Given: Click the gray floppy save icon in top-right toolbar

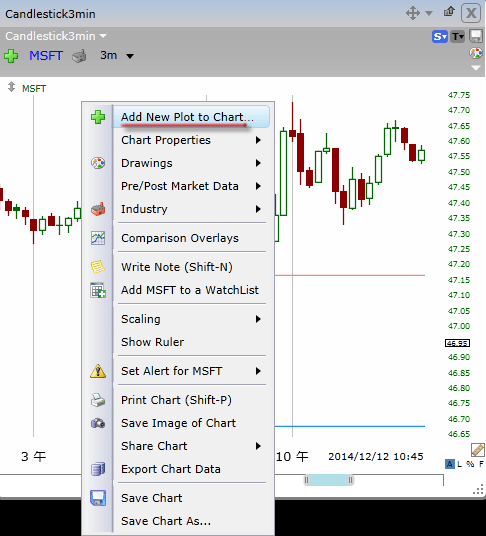Looking at the screenshot, I should (x=476, y=36).
